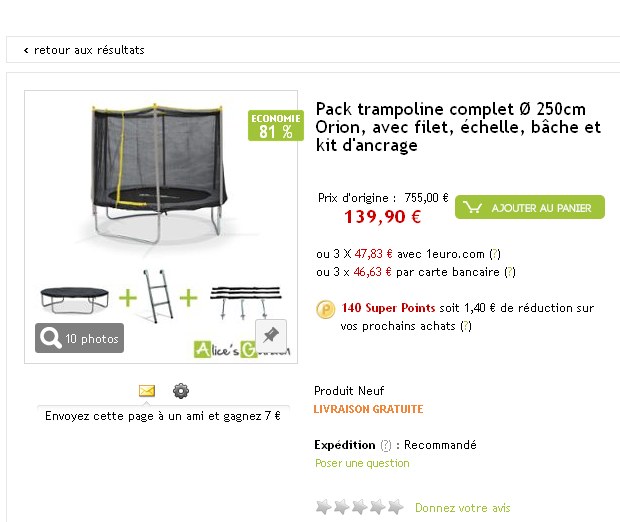The width and height of the screenshot is (620, 522).
Task: Click the trampoline cover accessory image
Action: click(x=75, y=298)
